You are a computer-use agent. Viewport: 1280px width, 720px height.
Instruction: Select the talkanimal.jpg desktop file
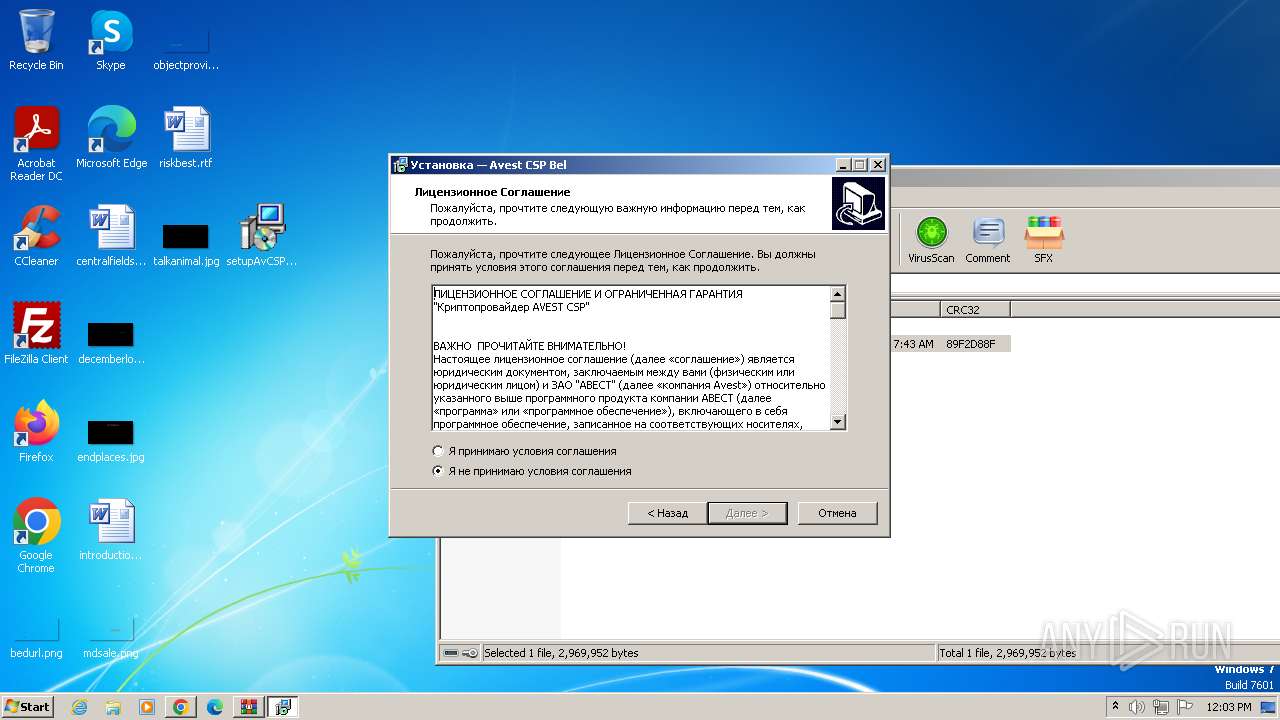[x=186, y=244]
